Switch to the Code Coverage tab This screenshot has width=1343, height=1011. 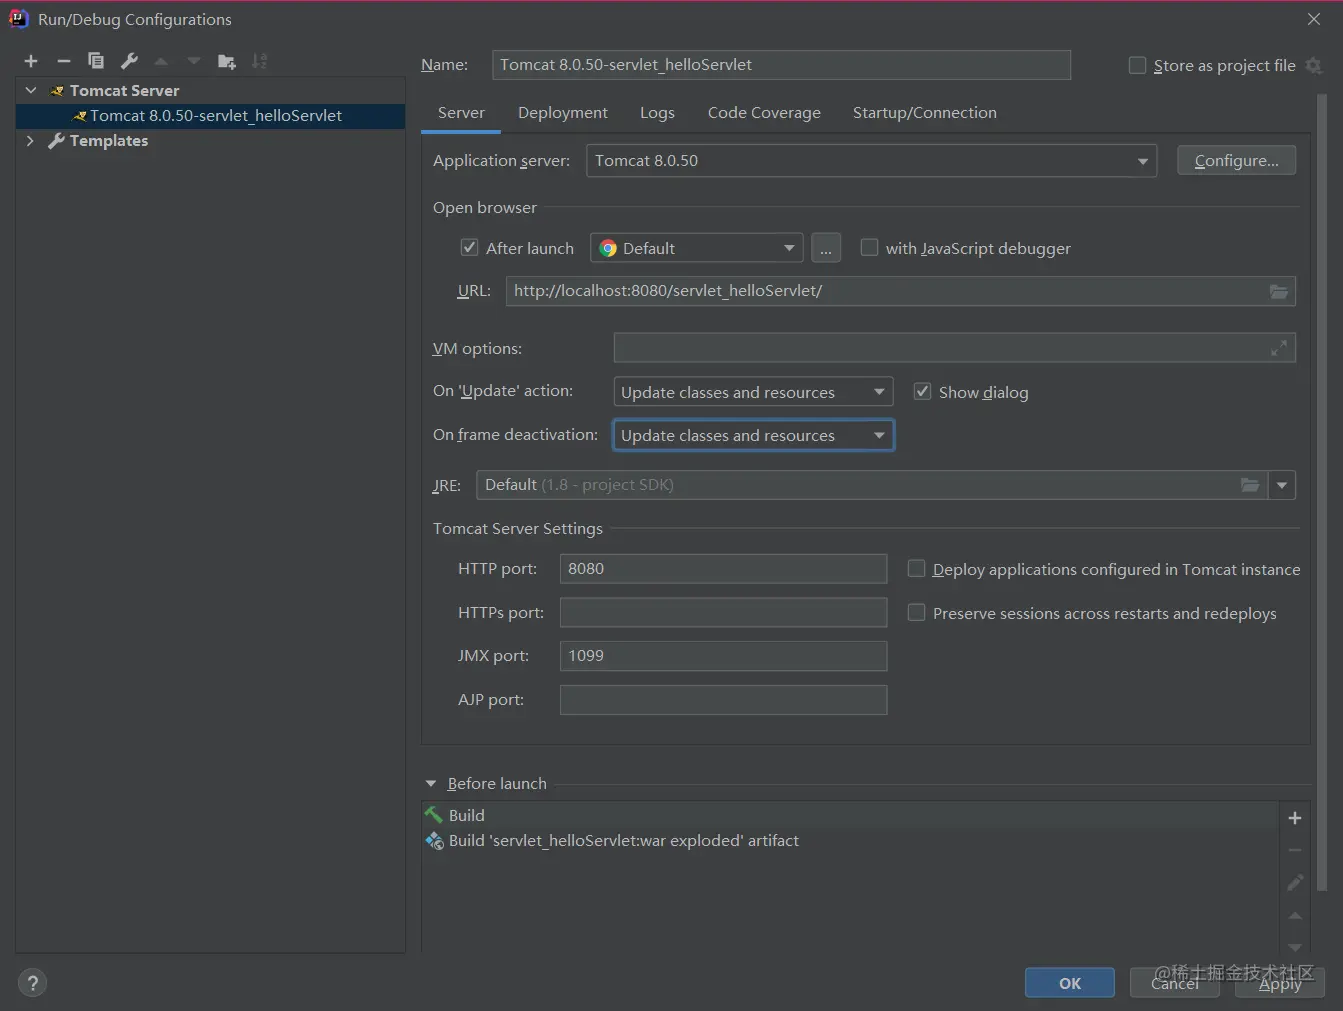click(x=764, y=113)
